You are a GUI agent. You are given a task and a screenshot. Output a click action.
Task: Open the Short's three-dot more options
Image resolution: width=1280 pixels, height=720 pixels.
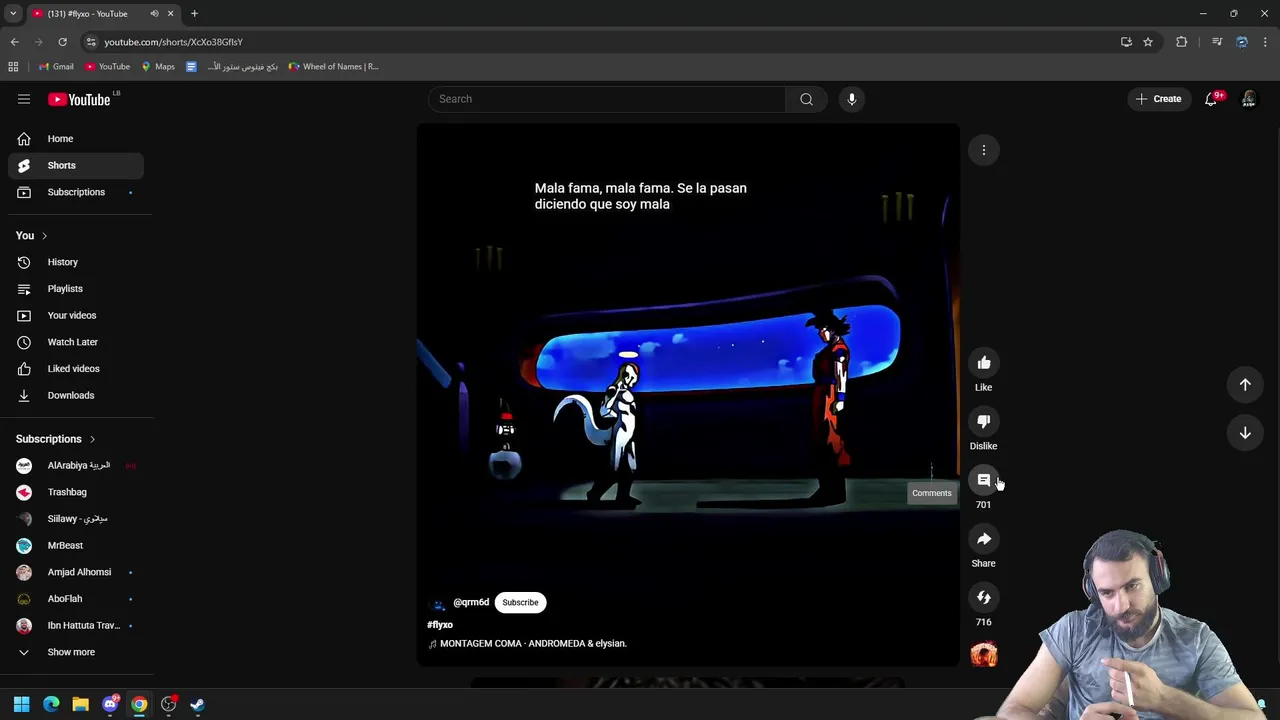984,150
